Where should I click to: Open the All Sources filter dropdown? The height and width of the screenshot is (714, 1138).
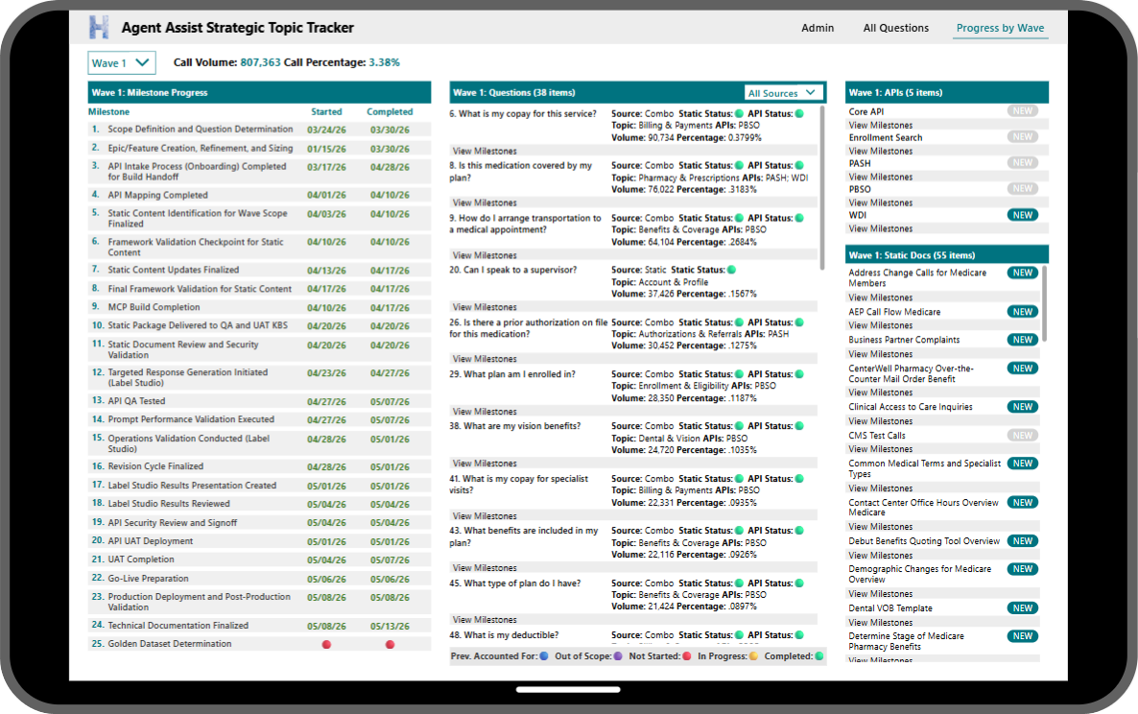[784, 93]
